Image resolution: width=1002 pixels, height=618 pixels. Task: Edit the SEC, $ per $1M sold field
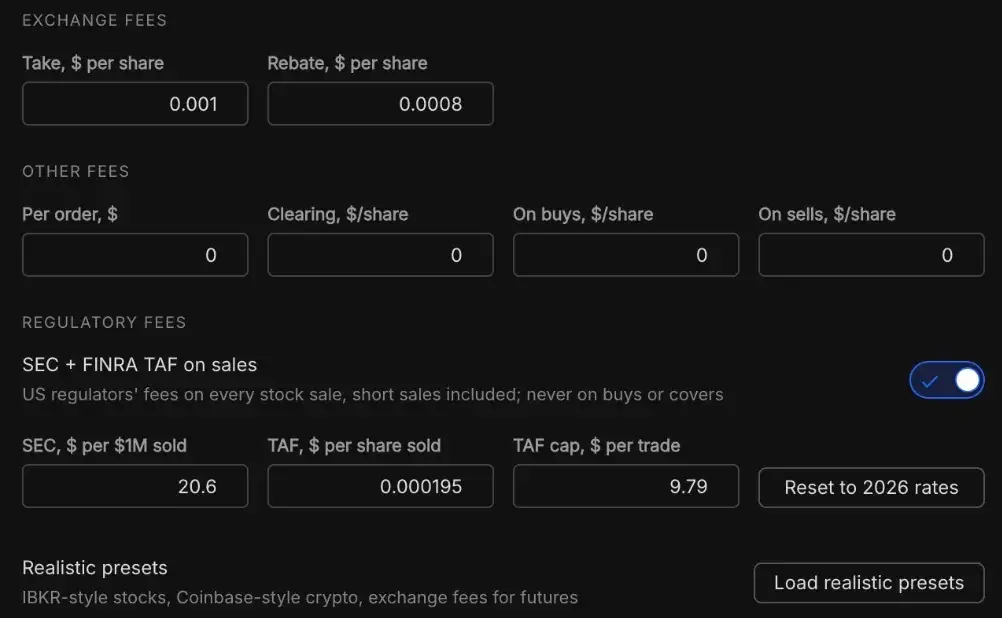click(135, 486)
